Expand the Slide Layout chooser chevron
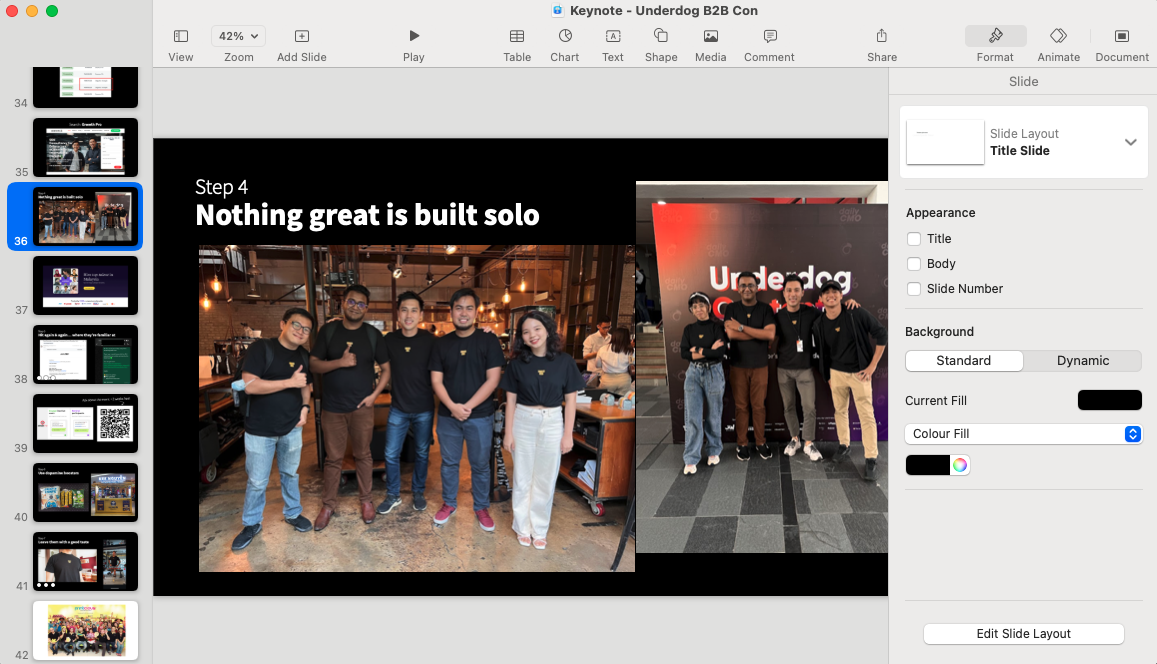Screen dimensions: 1157x664 1130,142
